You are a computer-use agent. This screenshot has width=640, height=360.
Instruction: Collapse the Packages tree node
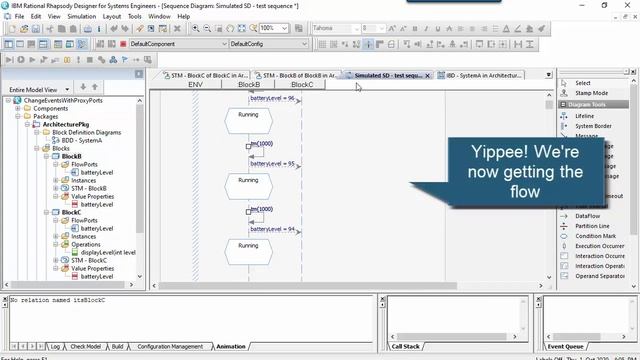pos(18,116)
